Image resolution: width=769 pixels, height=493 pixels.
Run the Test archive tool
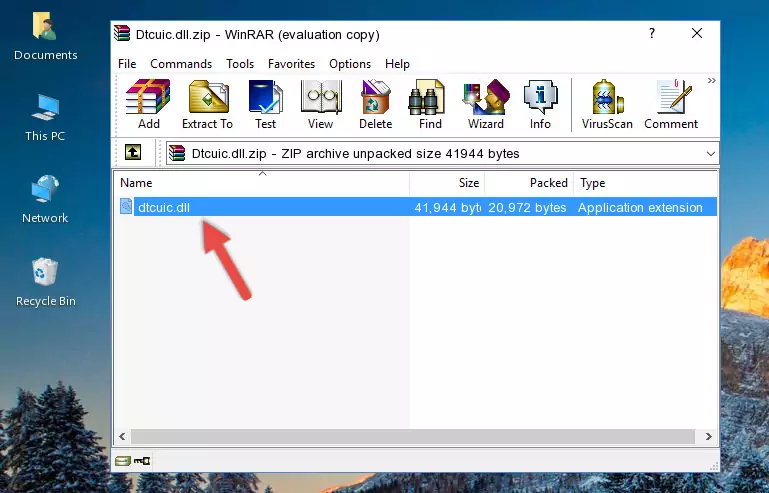pos(265,104)
